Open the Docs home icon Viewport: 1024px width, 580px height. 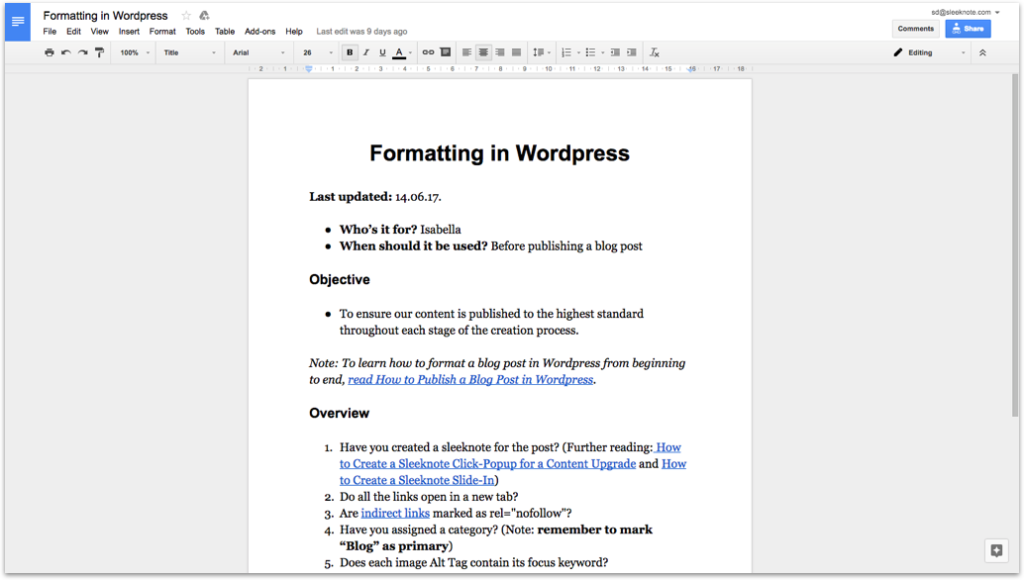(x=18, y=22)
